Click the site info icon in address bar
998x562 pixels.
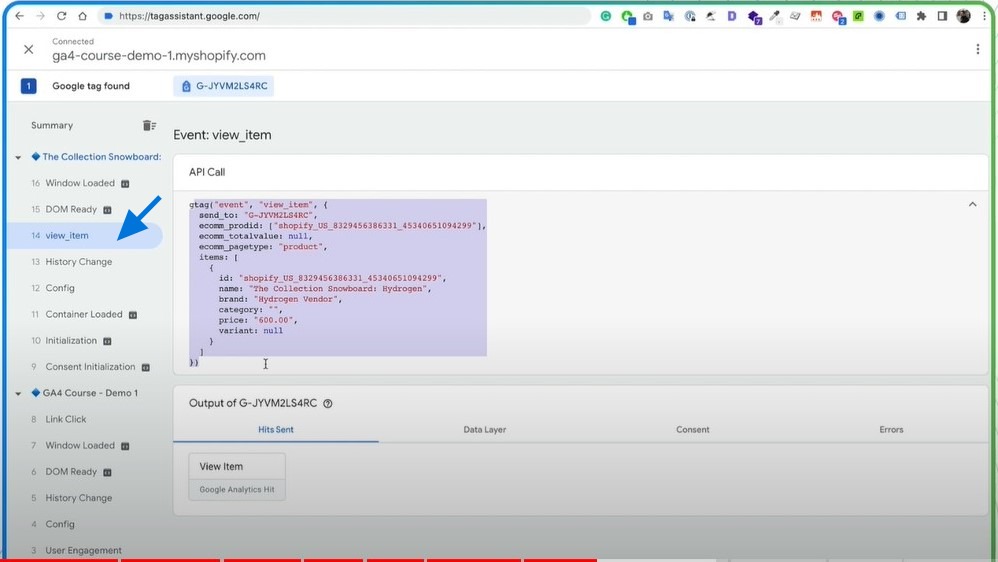[x=109, y=16]
